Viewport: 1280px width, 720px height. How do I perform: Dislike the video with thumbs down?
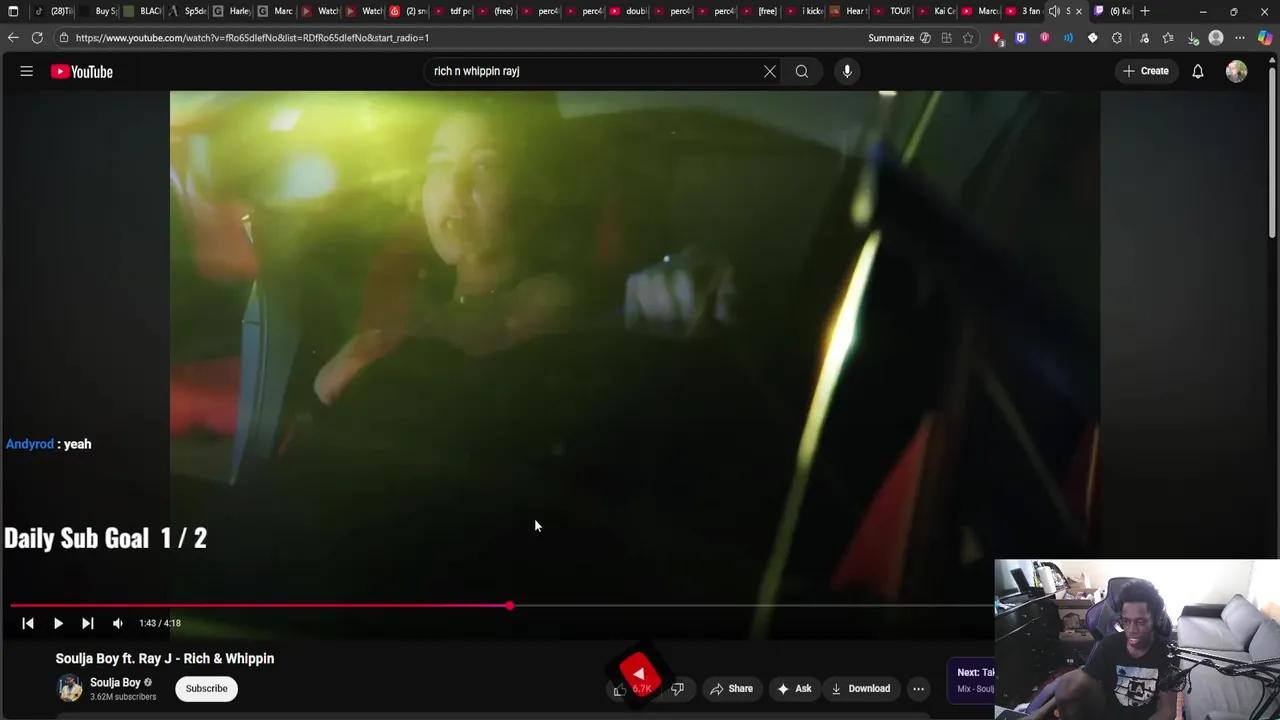pyautogui.click(x=677, y=688)
